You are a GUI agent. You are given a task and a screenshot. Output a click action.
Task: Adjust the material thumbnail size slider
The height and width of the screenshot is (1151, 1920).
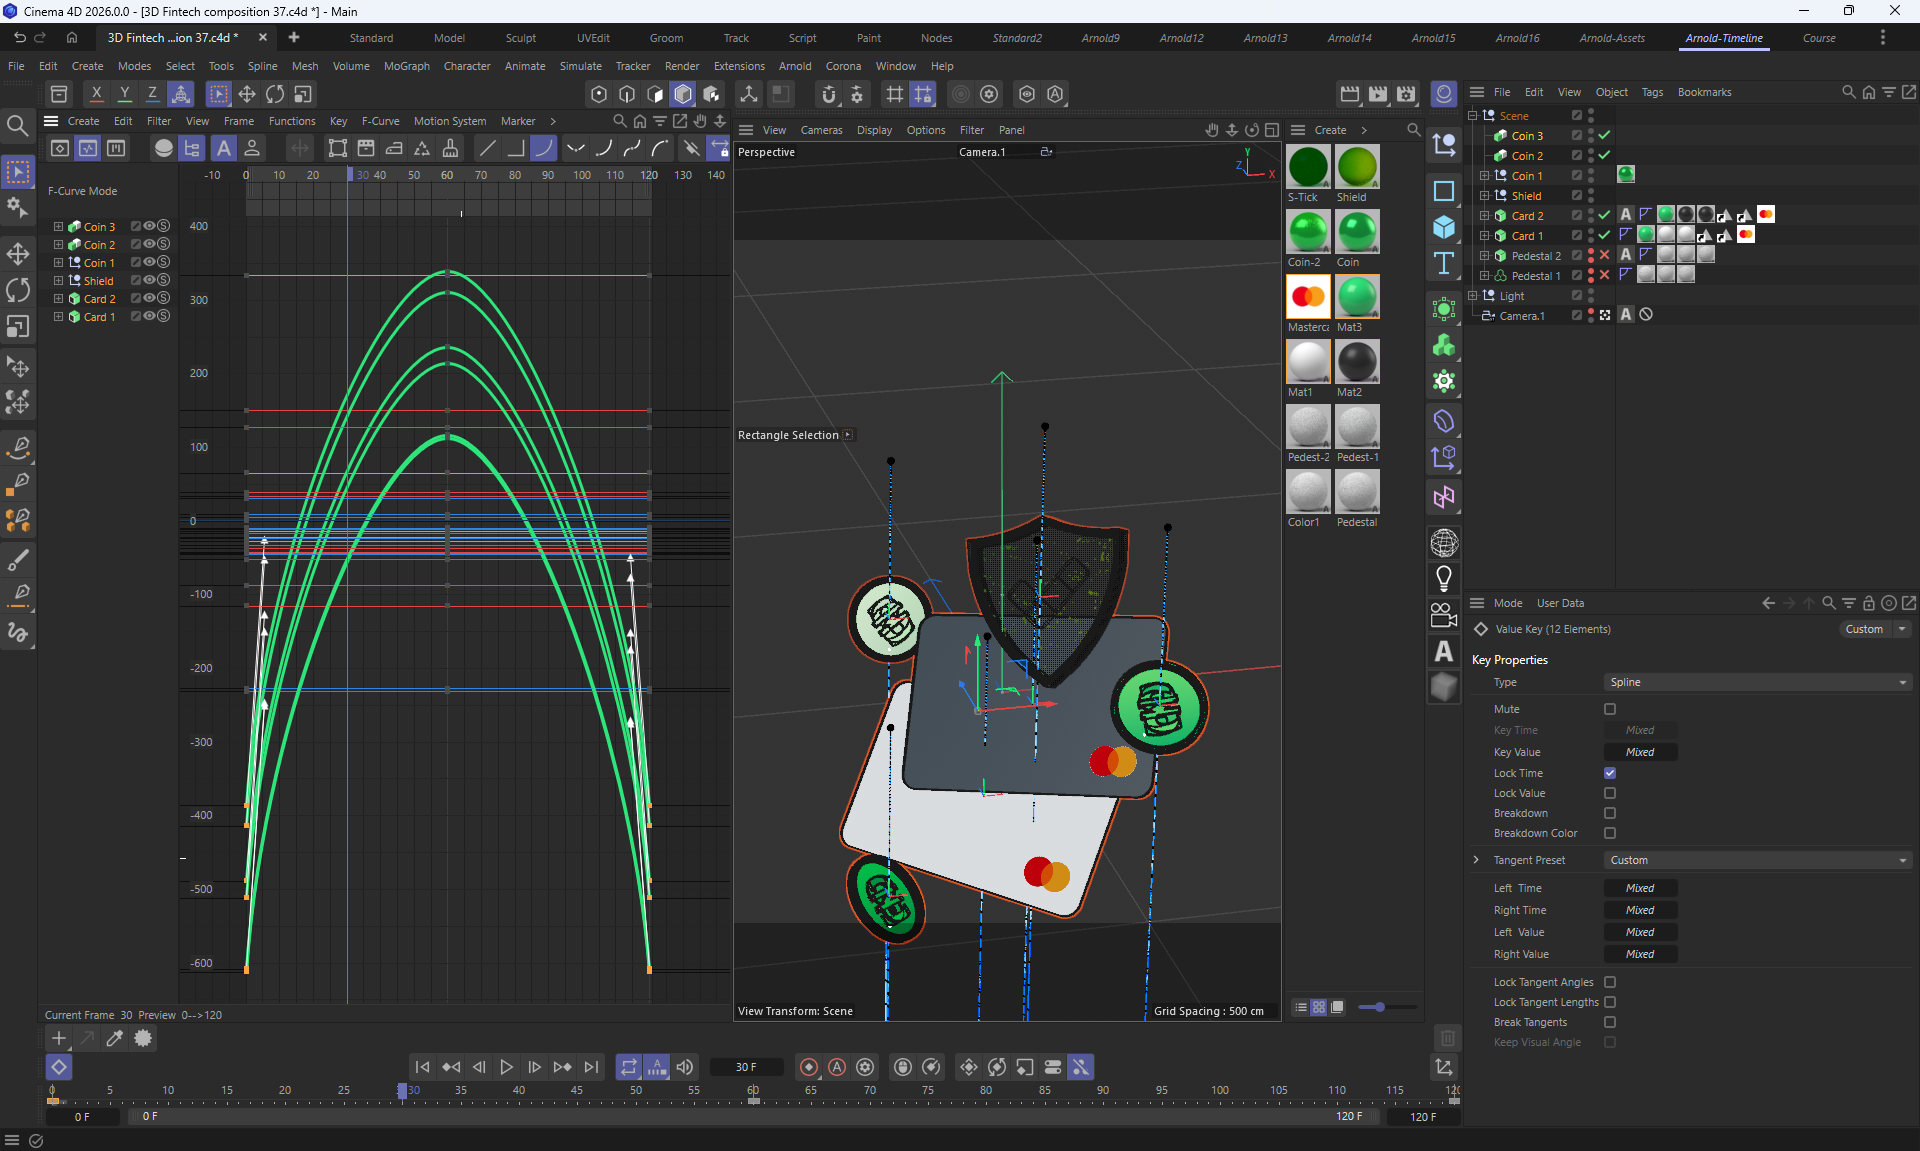tap(1380, 1007)
